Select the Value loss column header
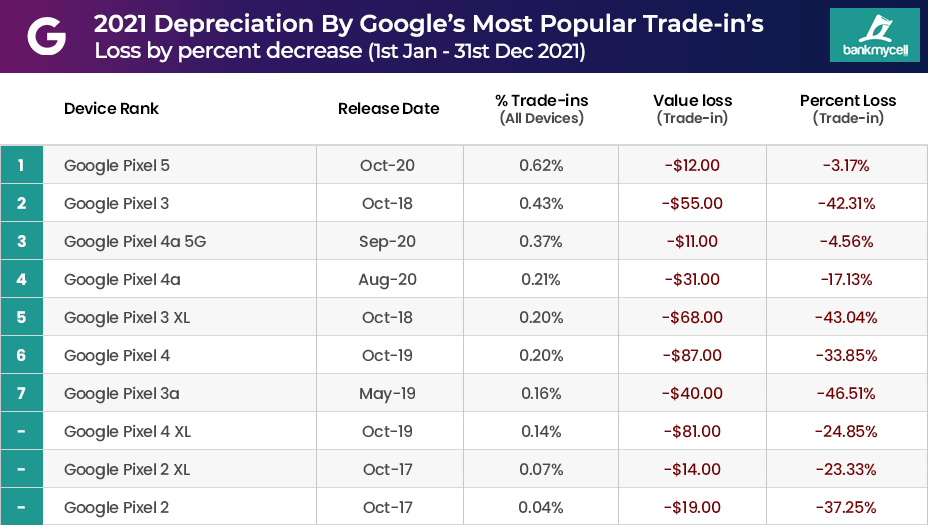Screen dimensions: 928x525 coord(692,108)
